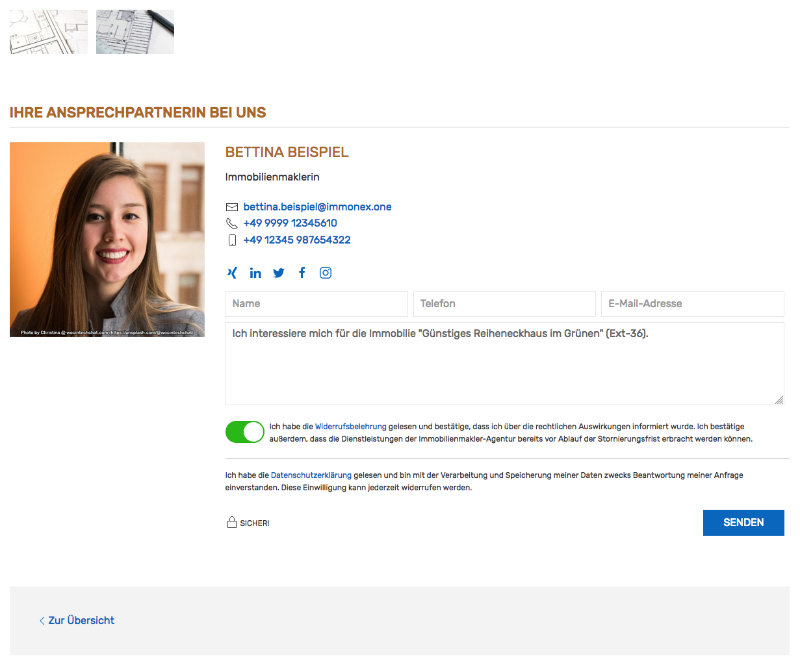Click the SENDEN button
Viewport: 800px width, 665px height.
[x=743, y=523]
